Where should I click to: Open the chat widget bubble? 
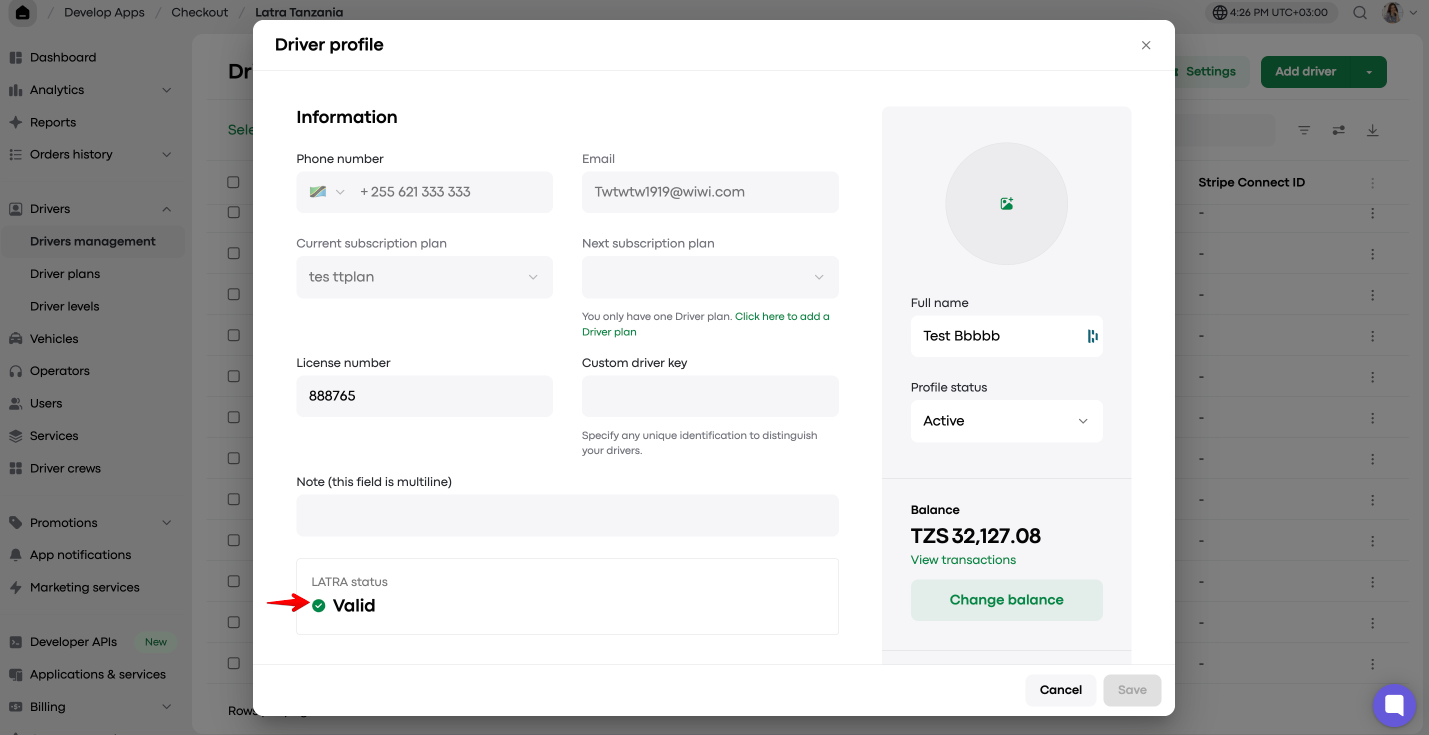(x=1394, y=706)
